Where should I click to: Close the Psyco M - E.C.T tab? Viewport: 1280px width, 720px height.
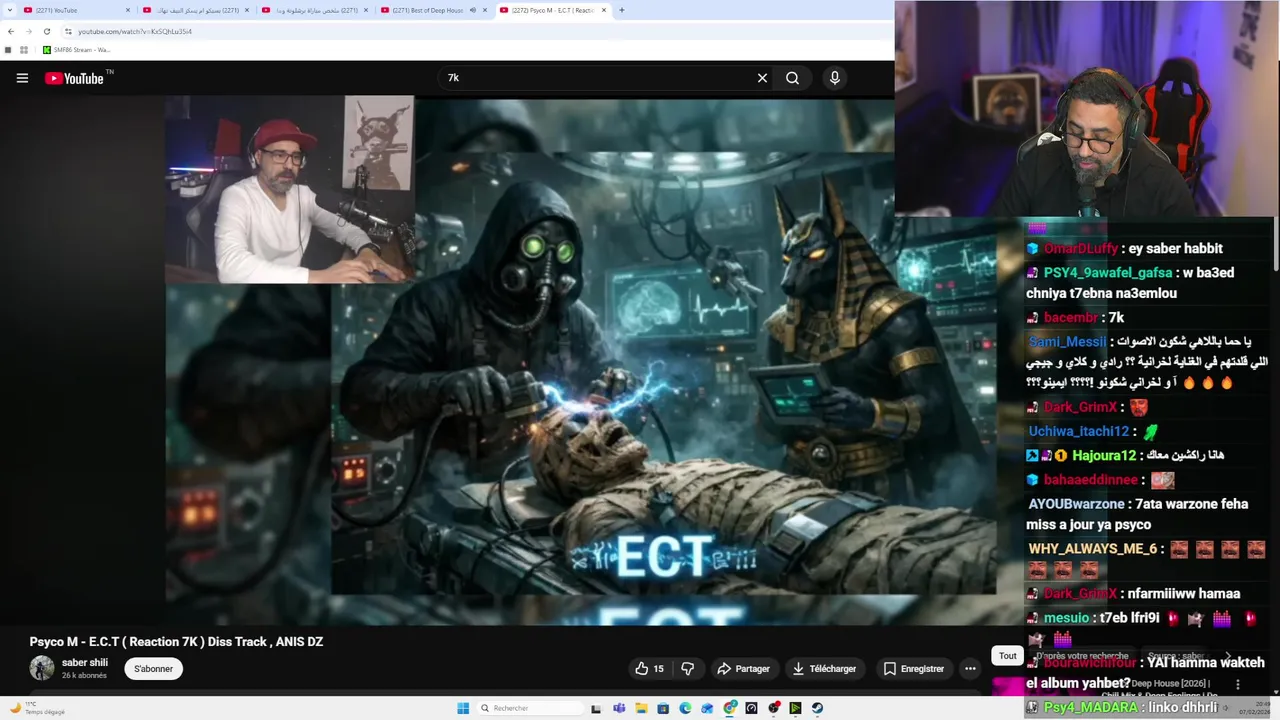pyautogui.click(x=604, y=10)
